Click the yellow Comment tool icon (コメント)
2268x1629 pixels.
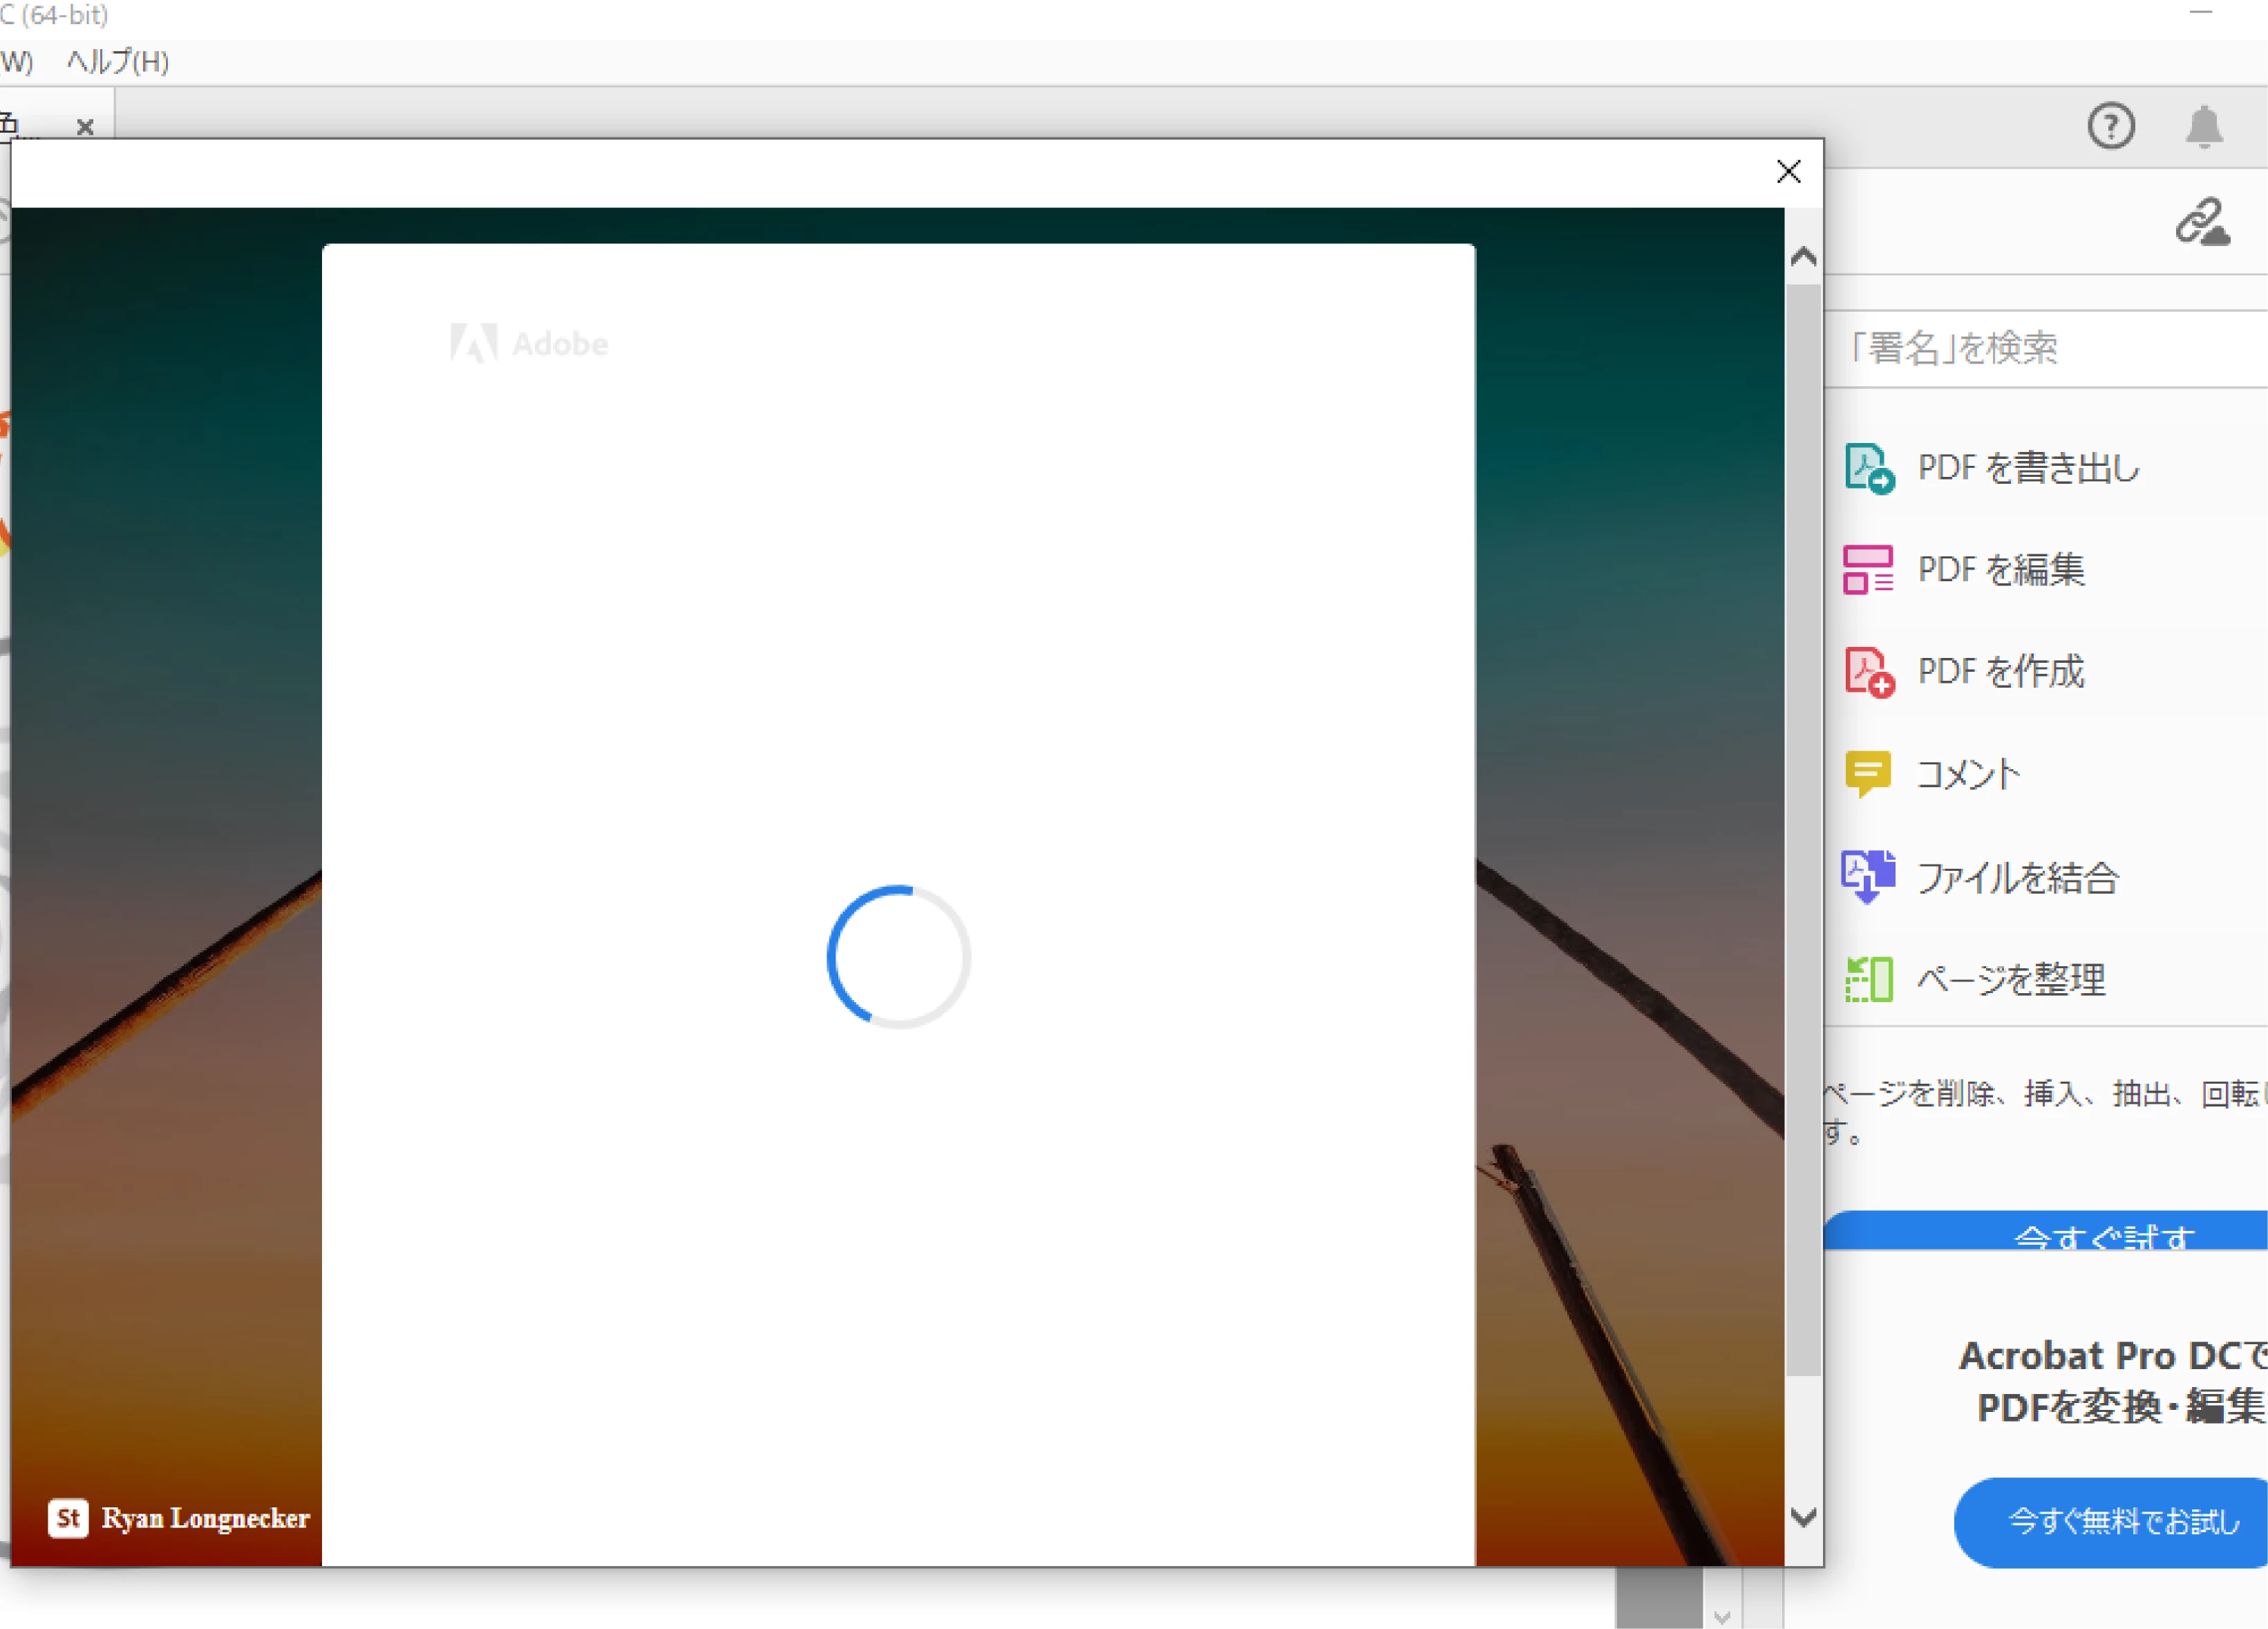(1867, 773)
